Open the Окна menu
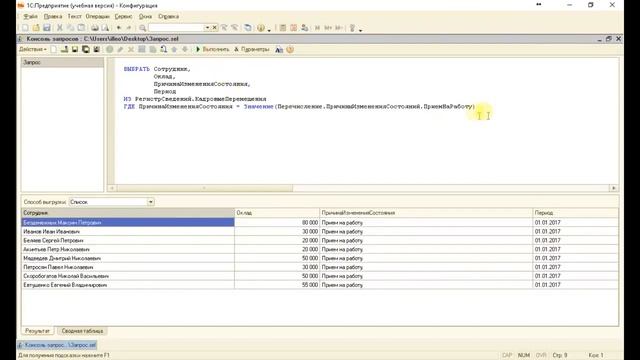This screenshot has width=640, height=360. 145,16
